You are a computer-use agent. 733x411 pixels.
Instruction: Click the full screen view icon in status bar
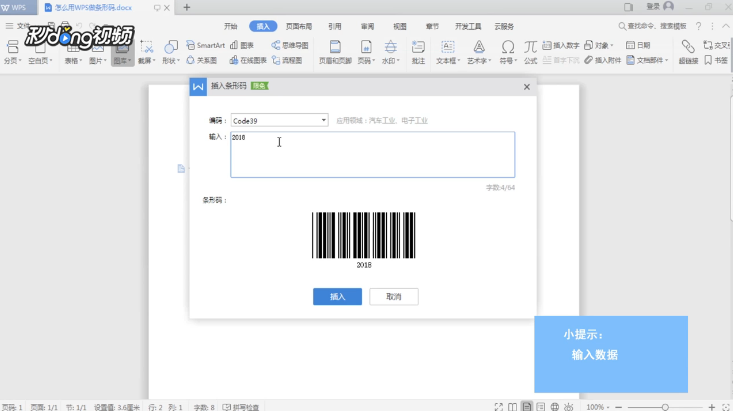[499, 407]
